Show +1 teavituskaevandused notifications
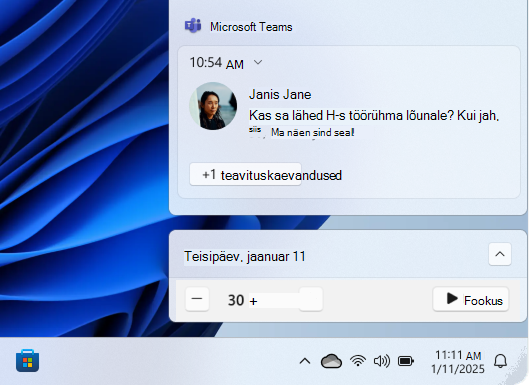Image resolution: width=529 pixels, height=385 pixels. click(246, 174)
